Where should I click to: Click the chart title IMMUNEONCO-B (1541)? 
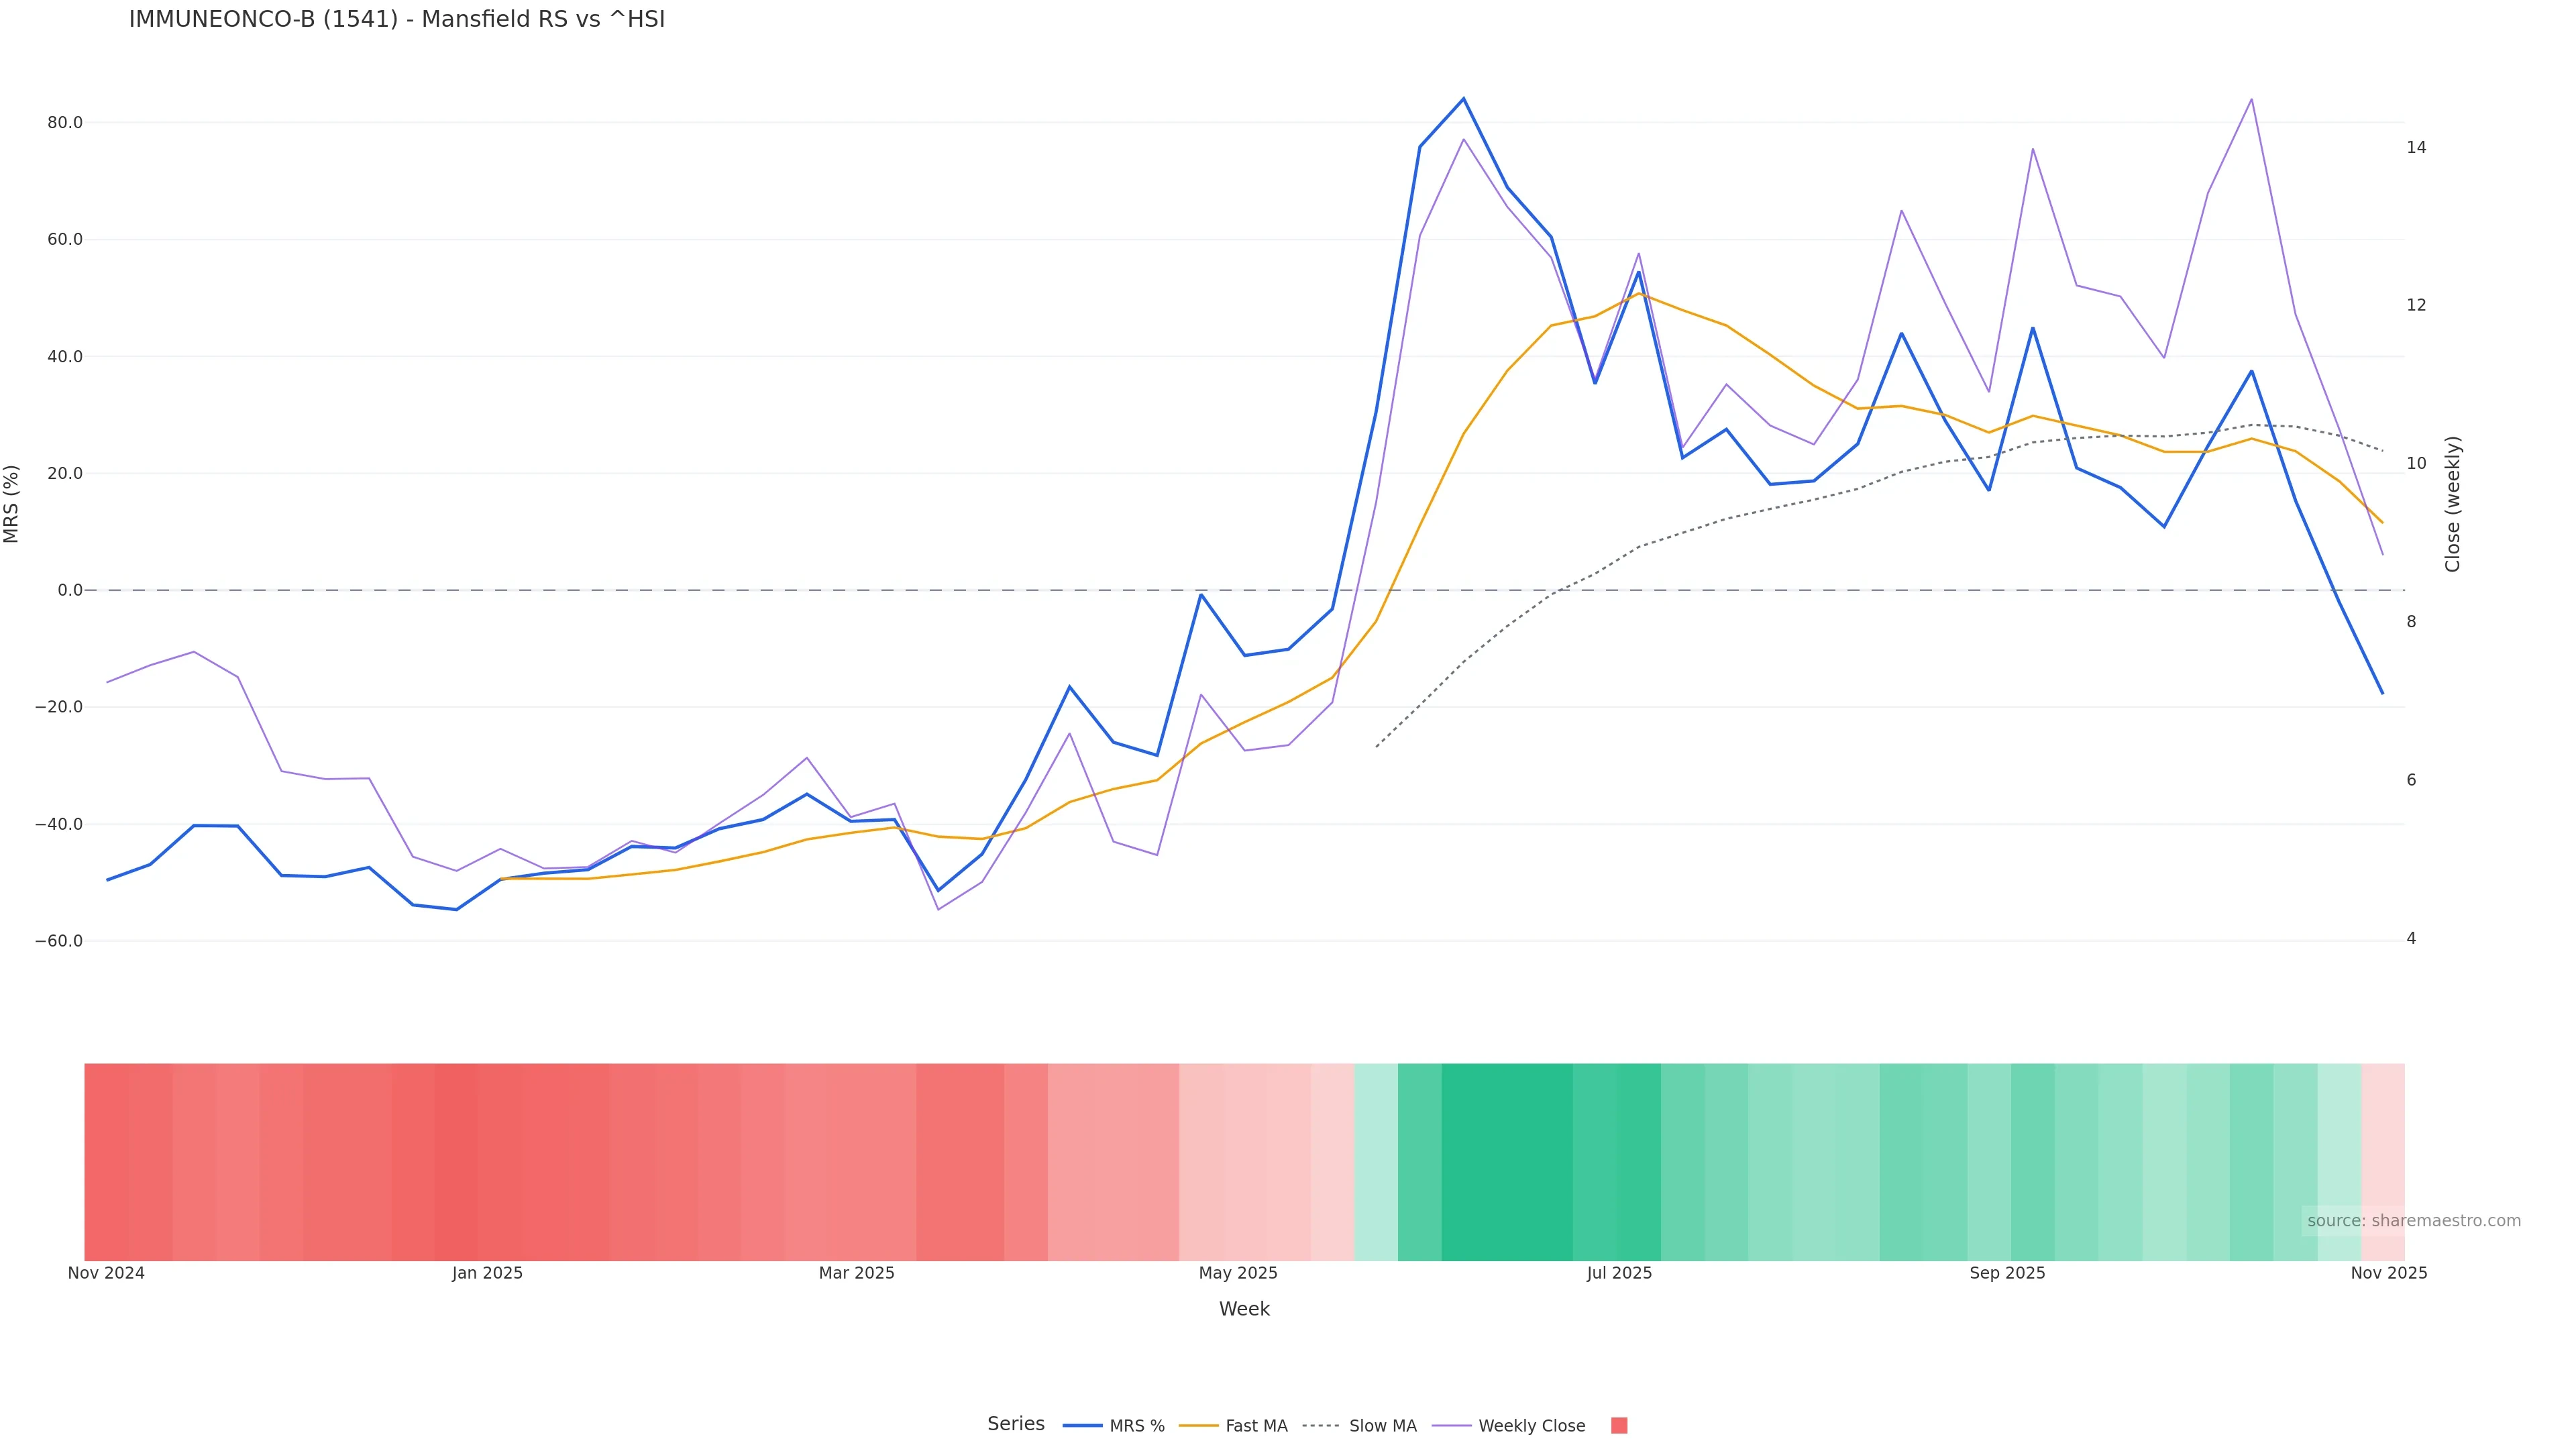[396, 20]
